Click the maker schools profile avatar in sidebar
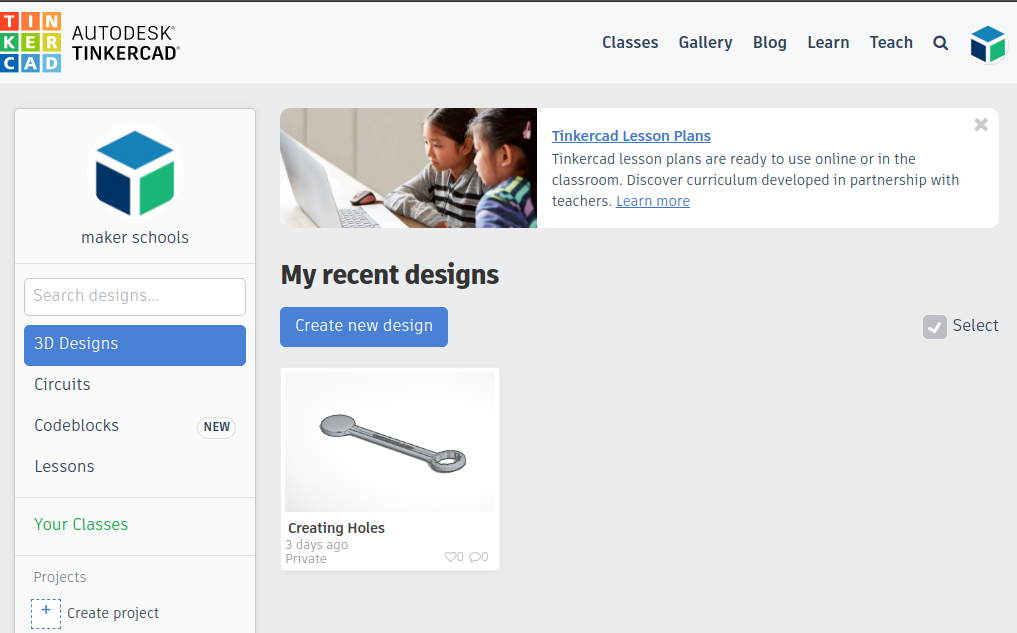Viewport: 1017px width, 633px height. pyautogui.click(x=135, y=173)
